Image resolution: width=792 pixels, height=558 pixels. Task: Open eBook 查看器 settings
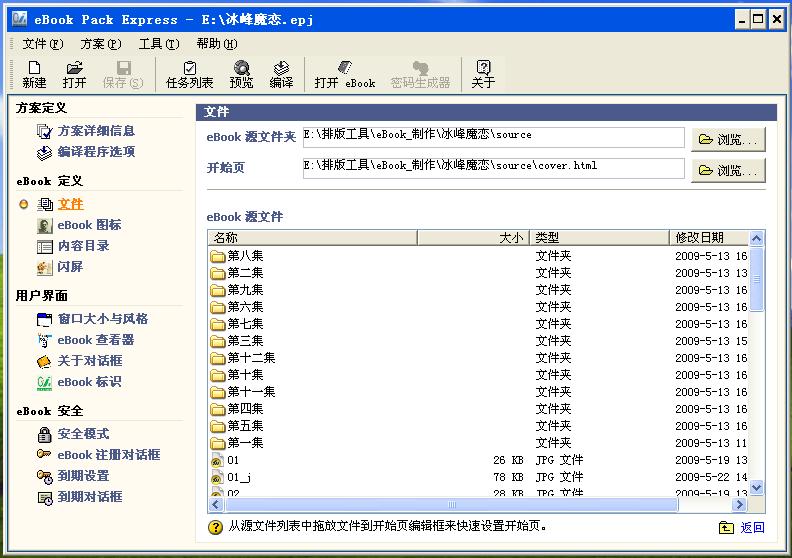click(x=86, y=340)
